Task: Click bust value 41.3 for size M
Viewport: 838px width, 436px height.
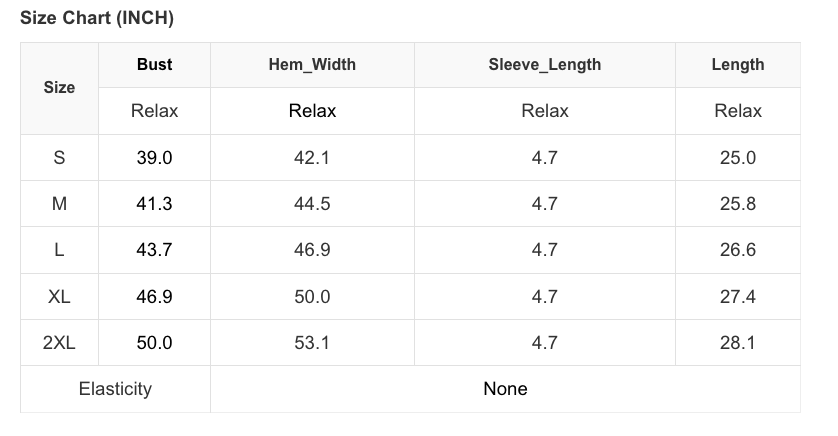Action: pyautogui.click(x=154, y=204)
